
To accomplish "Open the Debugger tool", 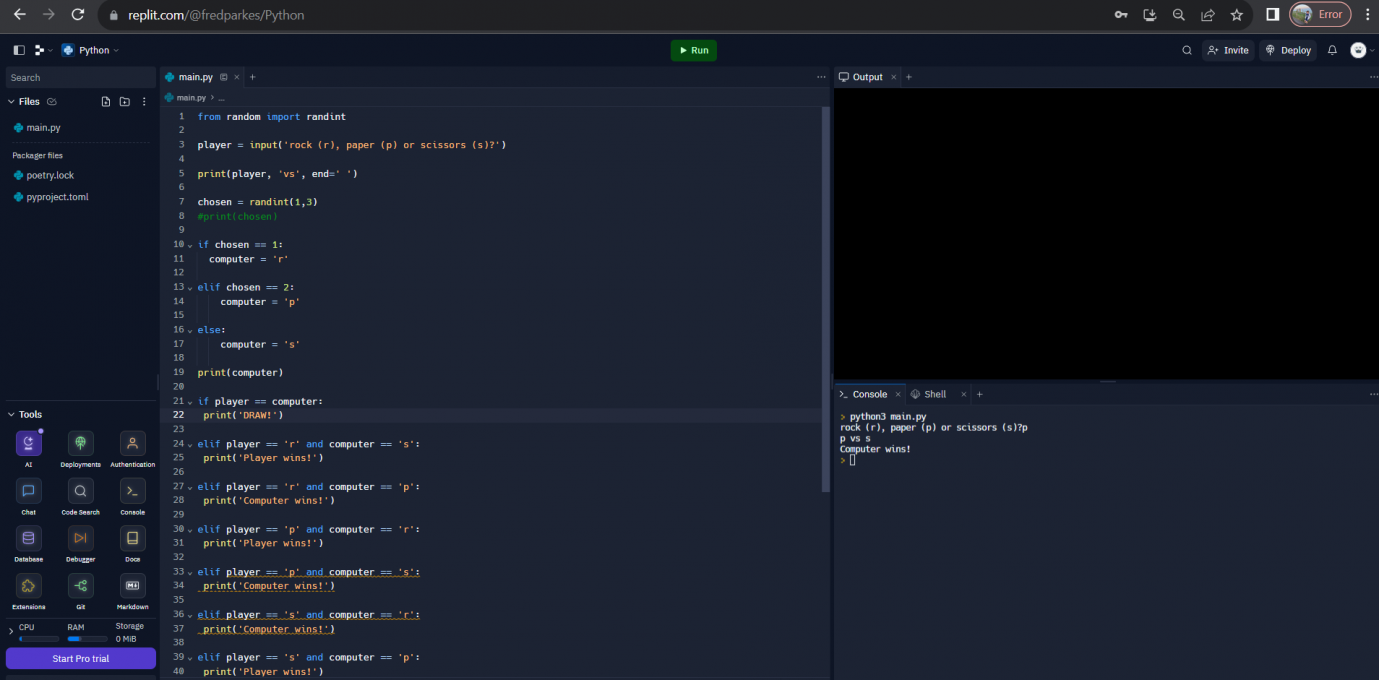I will pyautogui.click(x=80, y=539).
